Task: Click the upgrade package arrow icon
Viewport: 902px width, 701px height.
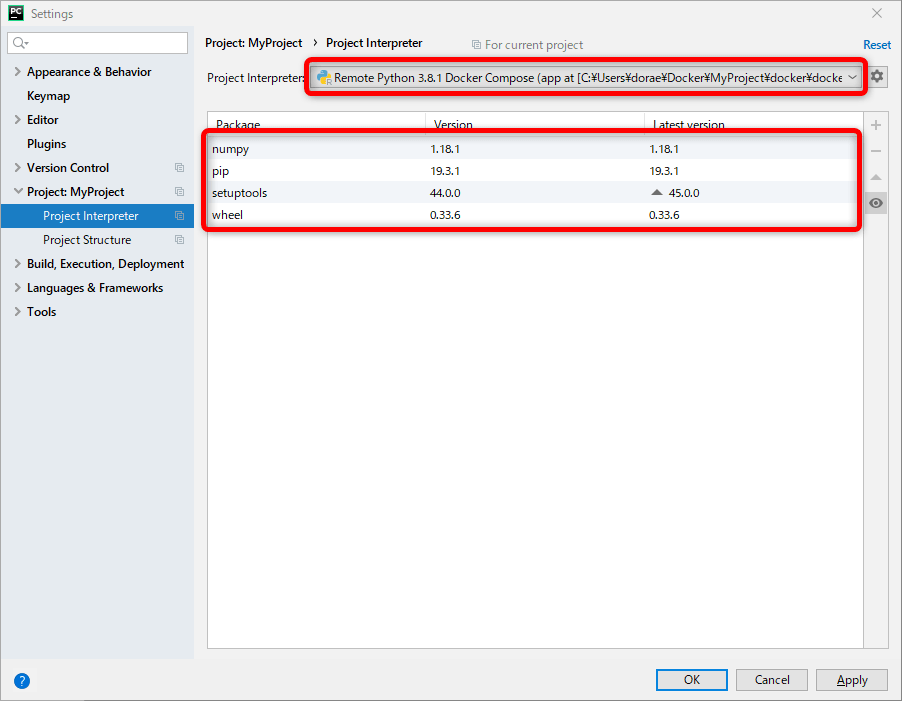Action: pos(876,177)
